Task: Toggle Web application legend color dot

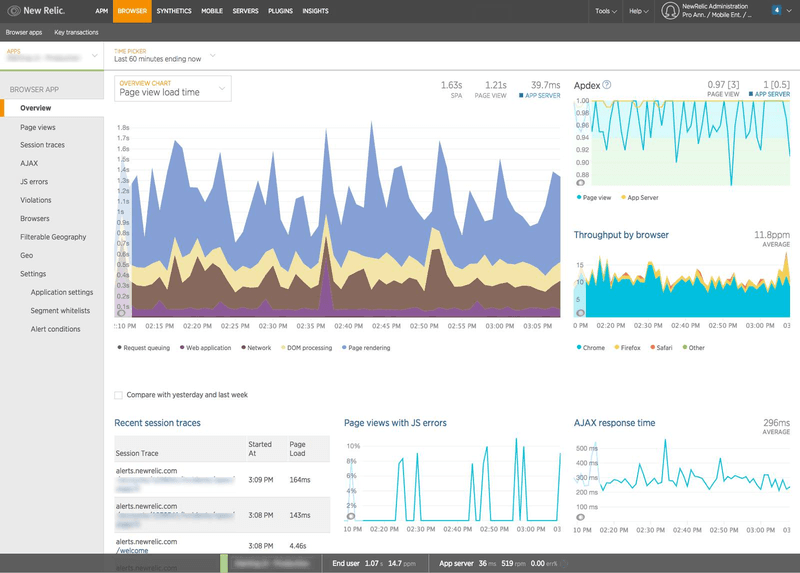Action: click(x=181, y=348)
